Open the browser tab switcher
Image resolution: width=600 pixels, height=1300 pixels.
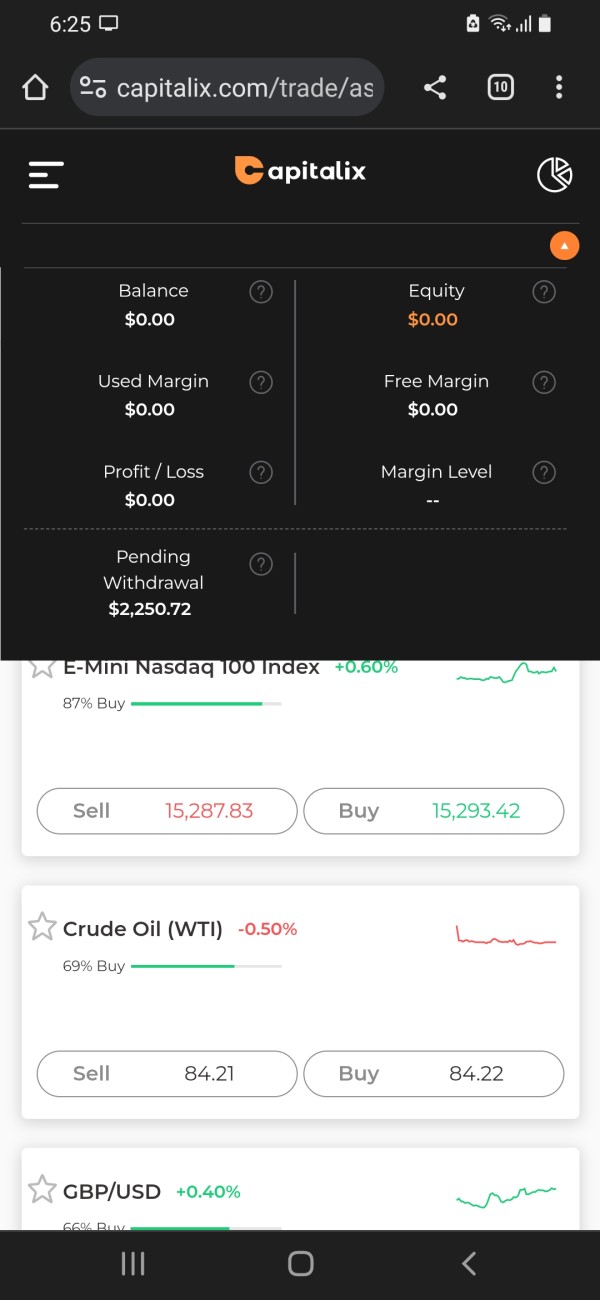pos(500,88)
